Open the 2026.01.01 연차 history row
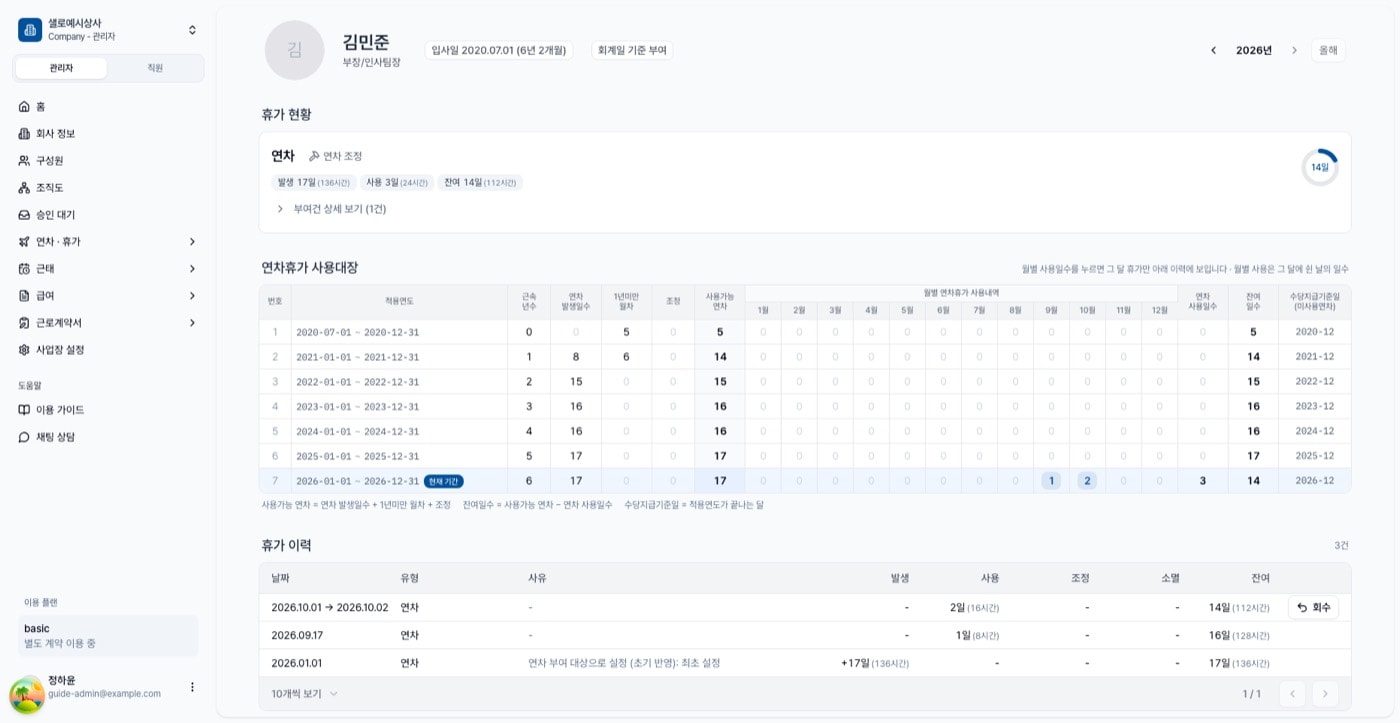 pyautogui.click(x=805, y=663)
